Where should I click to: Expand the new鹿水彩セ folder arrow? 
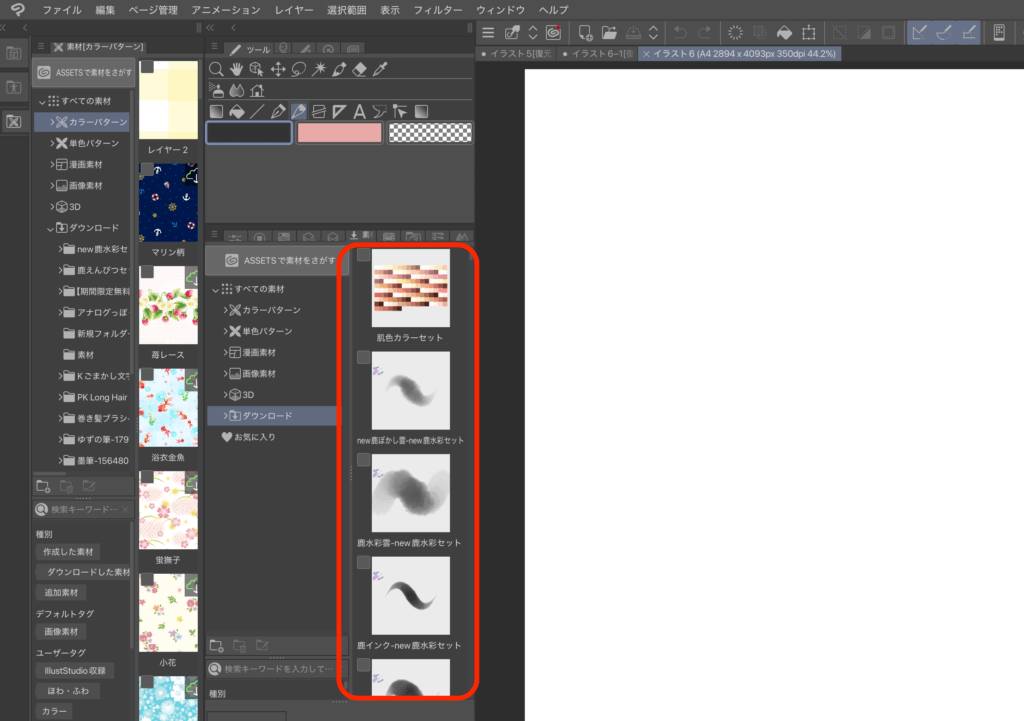61,249
